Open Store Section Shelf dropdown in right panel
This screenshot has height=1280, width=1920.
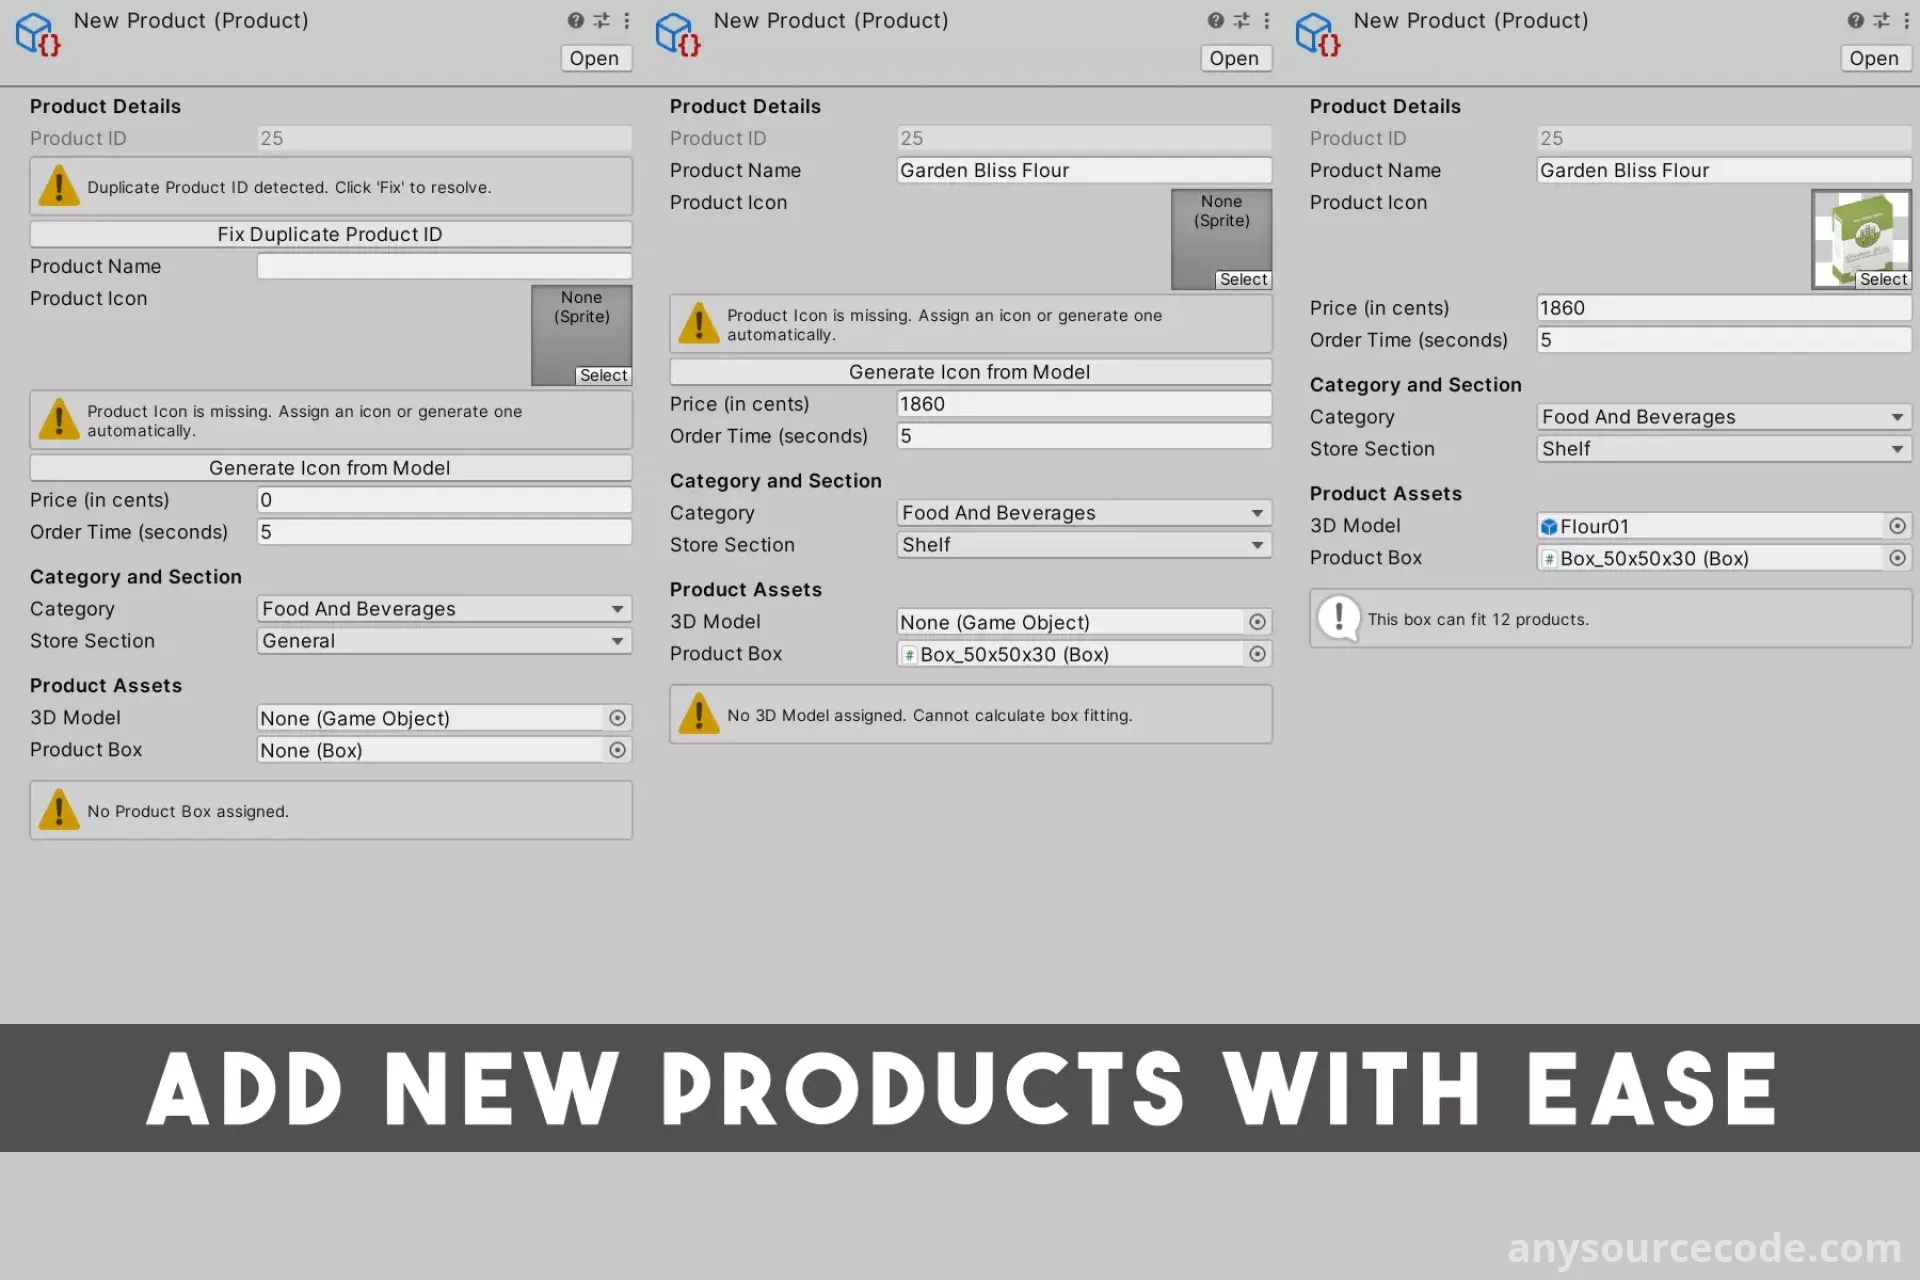tap(1724, 449)
